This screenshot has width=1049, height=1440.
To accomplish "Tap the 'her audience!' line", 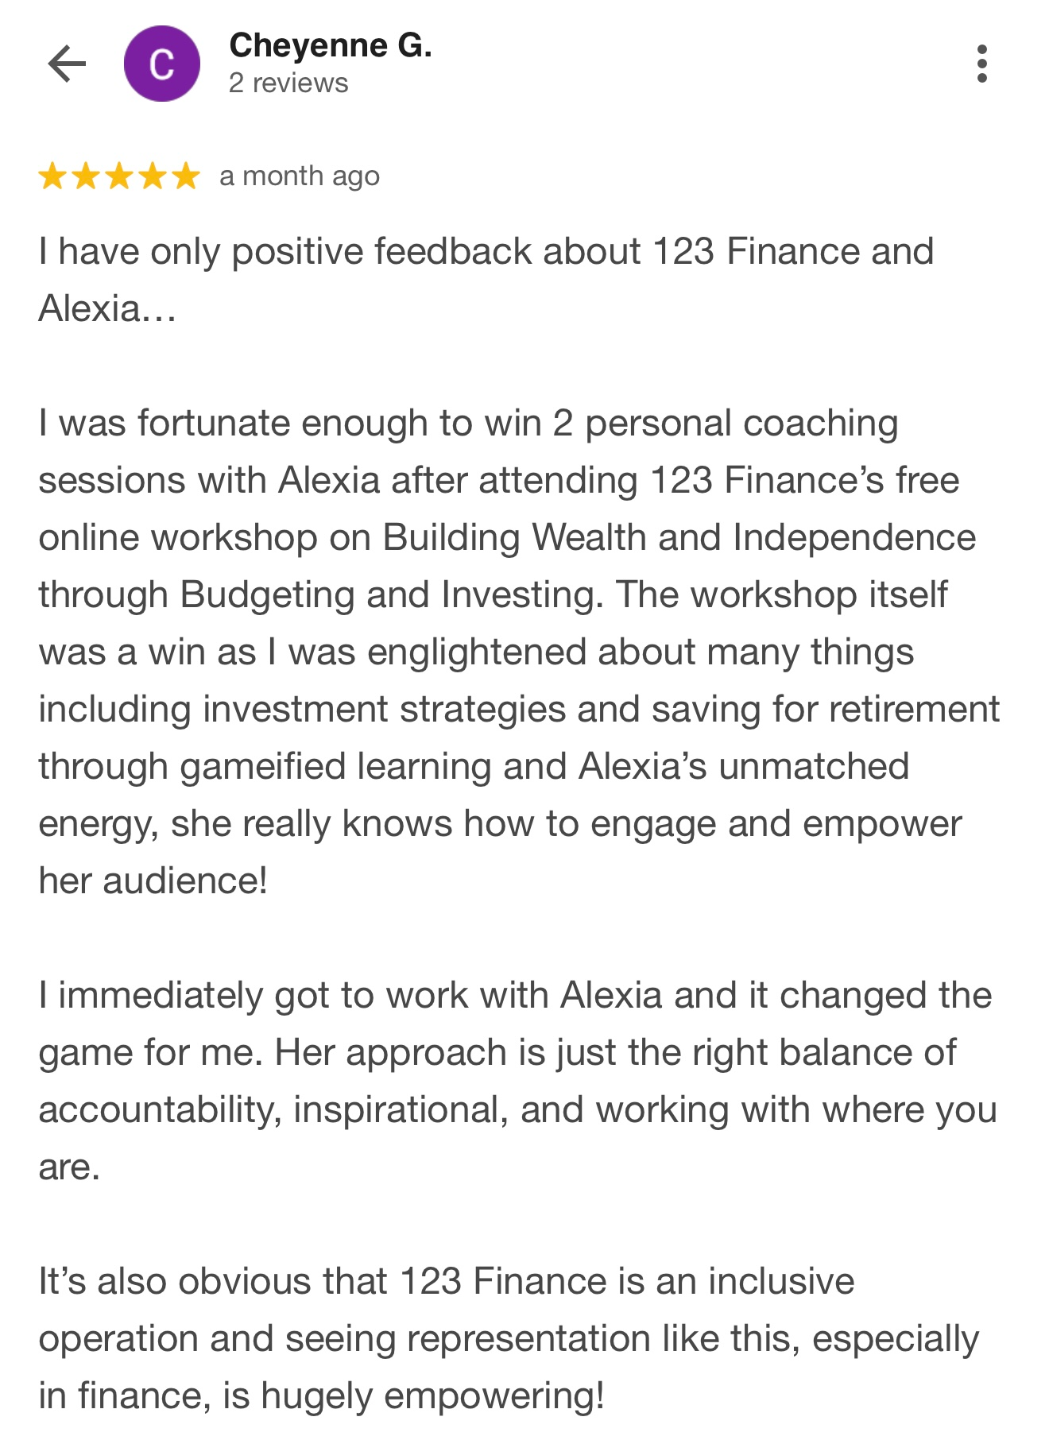I will pyautogui.click(x=153, y=881).
